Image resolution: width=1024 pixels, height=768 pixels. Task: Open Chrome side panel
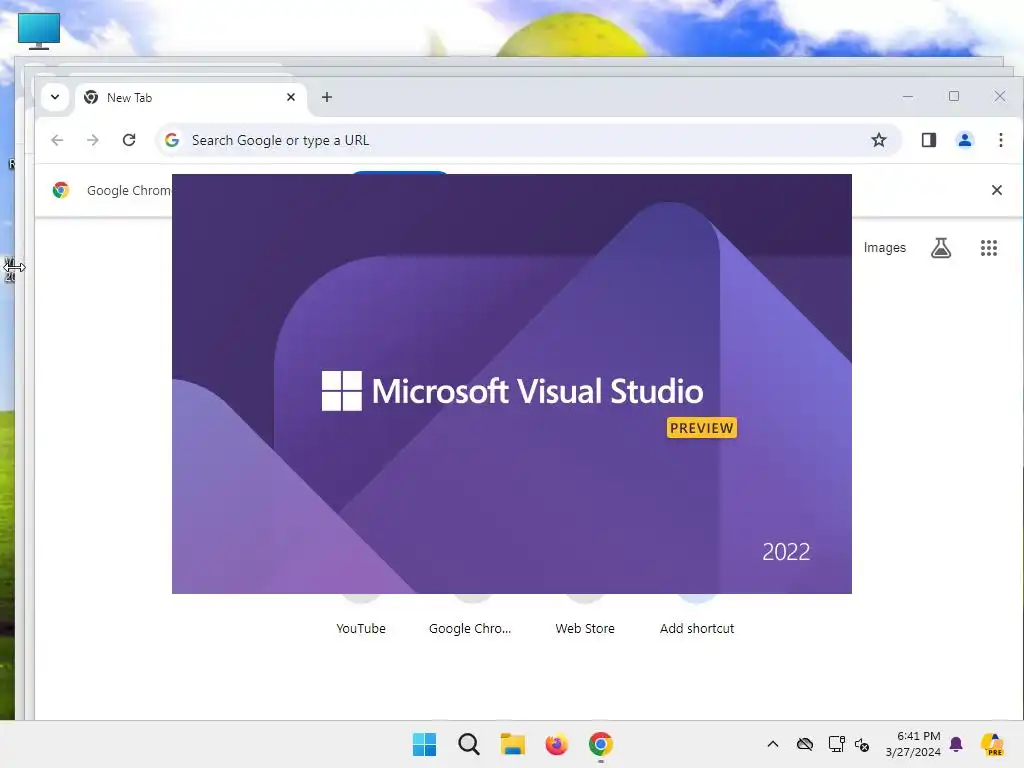coord(929,140)
